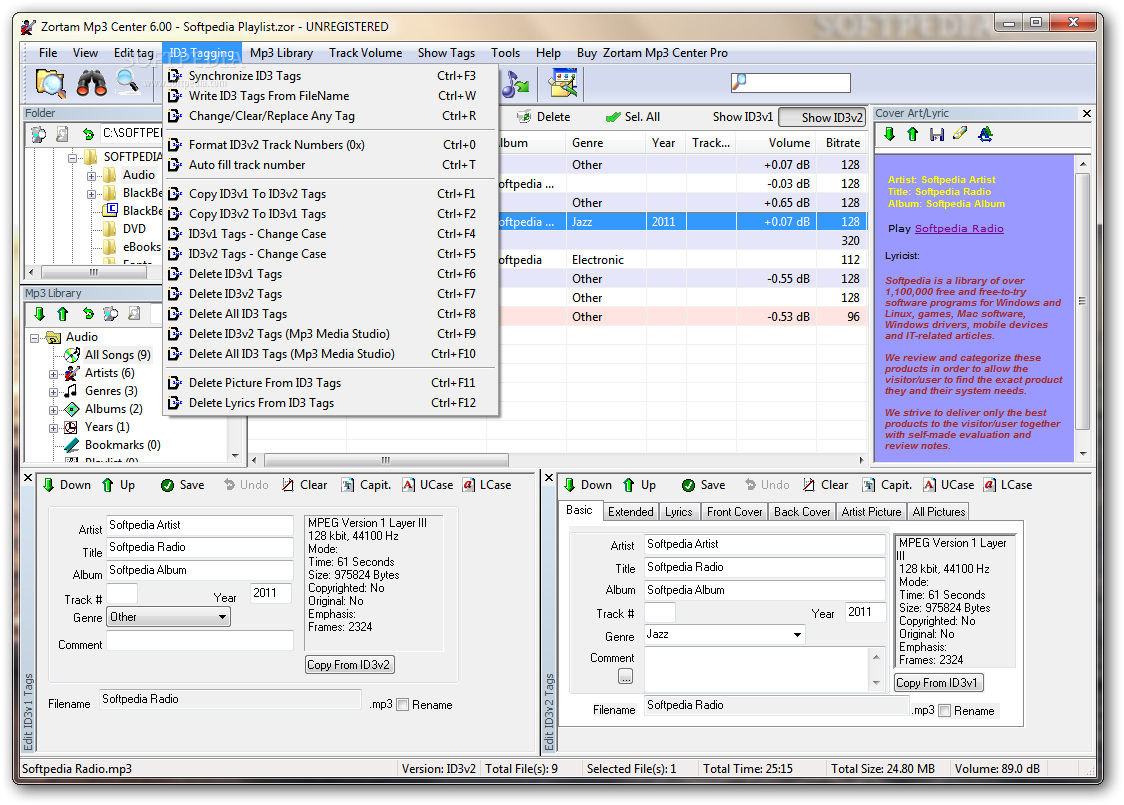The width and height of the screenshot is (1124, 805).
Task: Select Auto fill track number
Action: (330, 165)
